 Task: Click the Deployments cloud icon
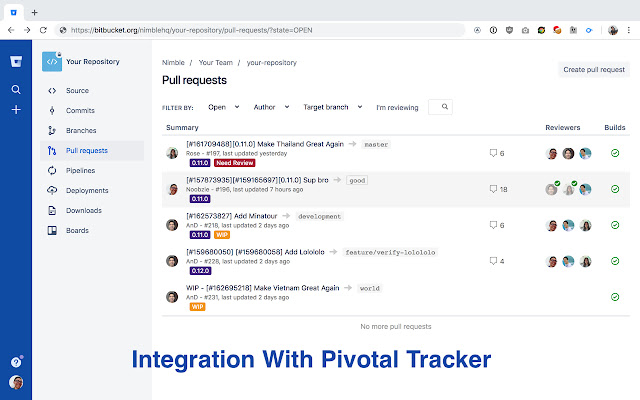pyautogui.click(x=52, y=191)
